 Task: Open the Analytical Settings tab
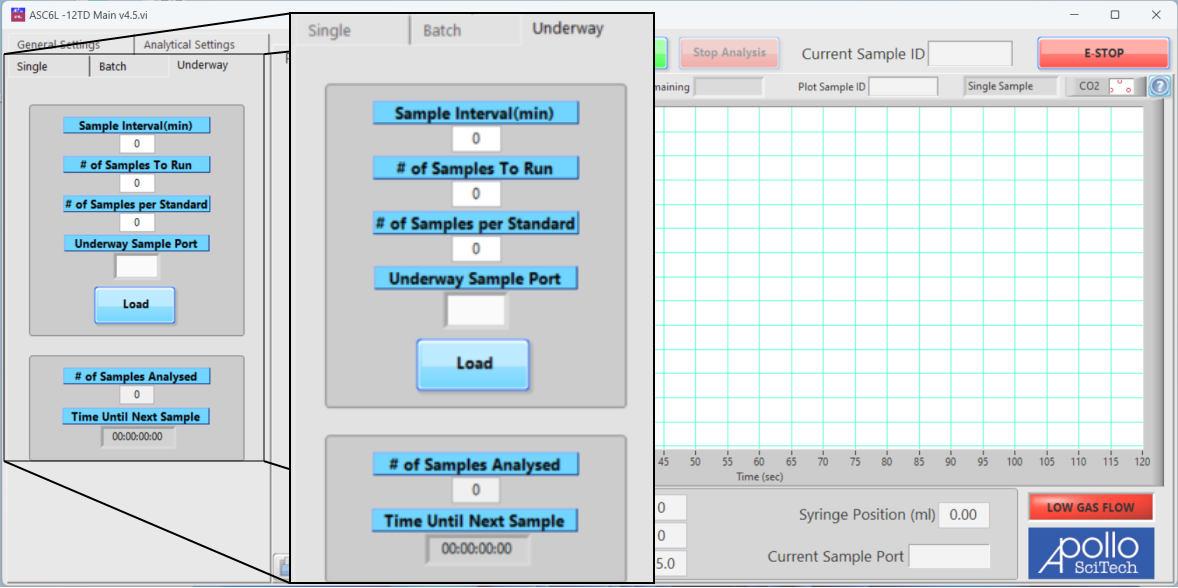point(189,44)
